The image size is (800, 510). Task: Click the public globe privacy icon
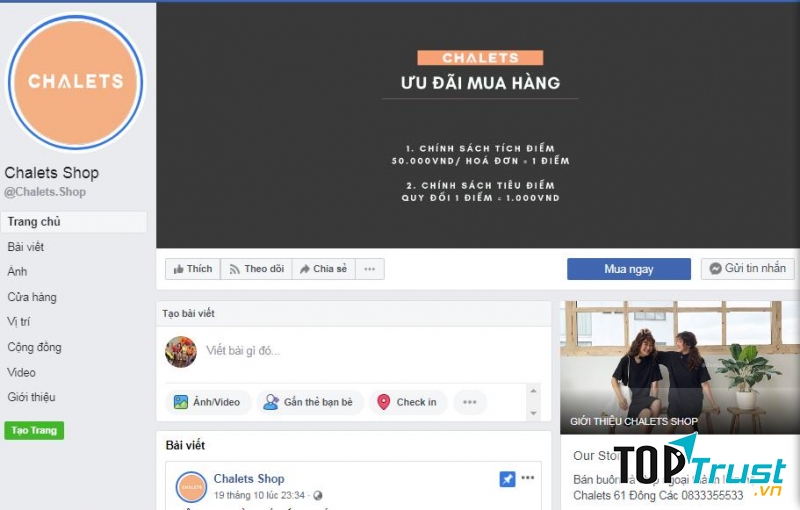click(x=318, y=495)
